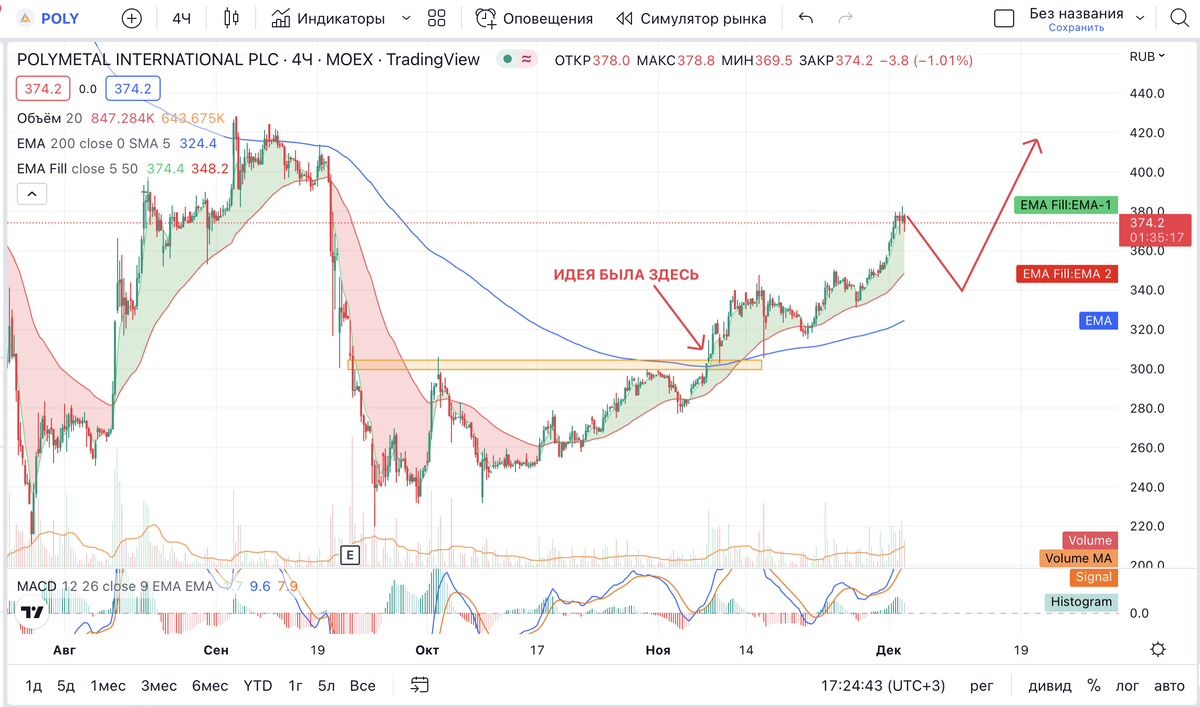Select the EMA Fill:EMA-1 price label

[x=1066, y=205]
